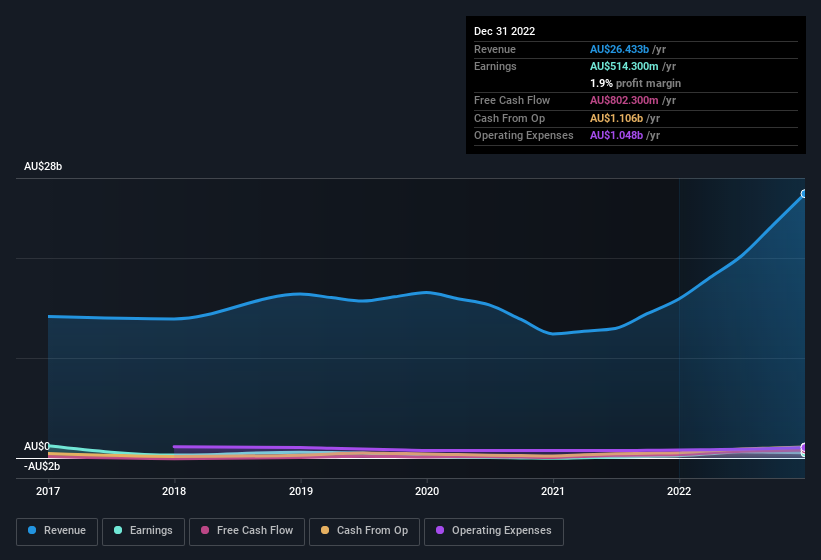821x560 pixels.
Task: Click the 2017 x-axis label
Action: coord(48,491)
